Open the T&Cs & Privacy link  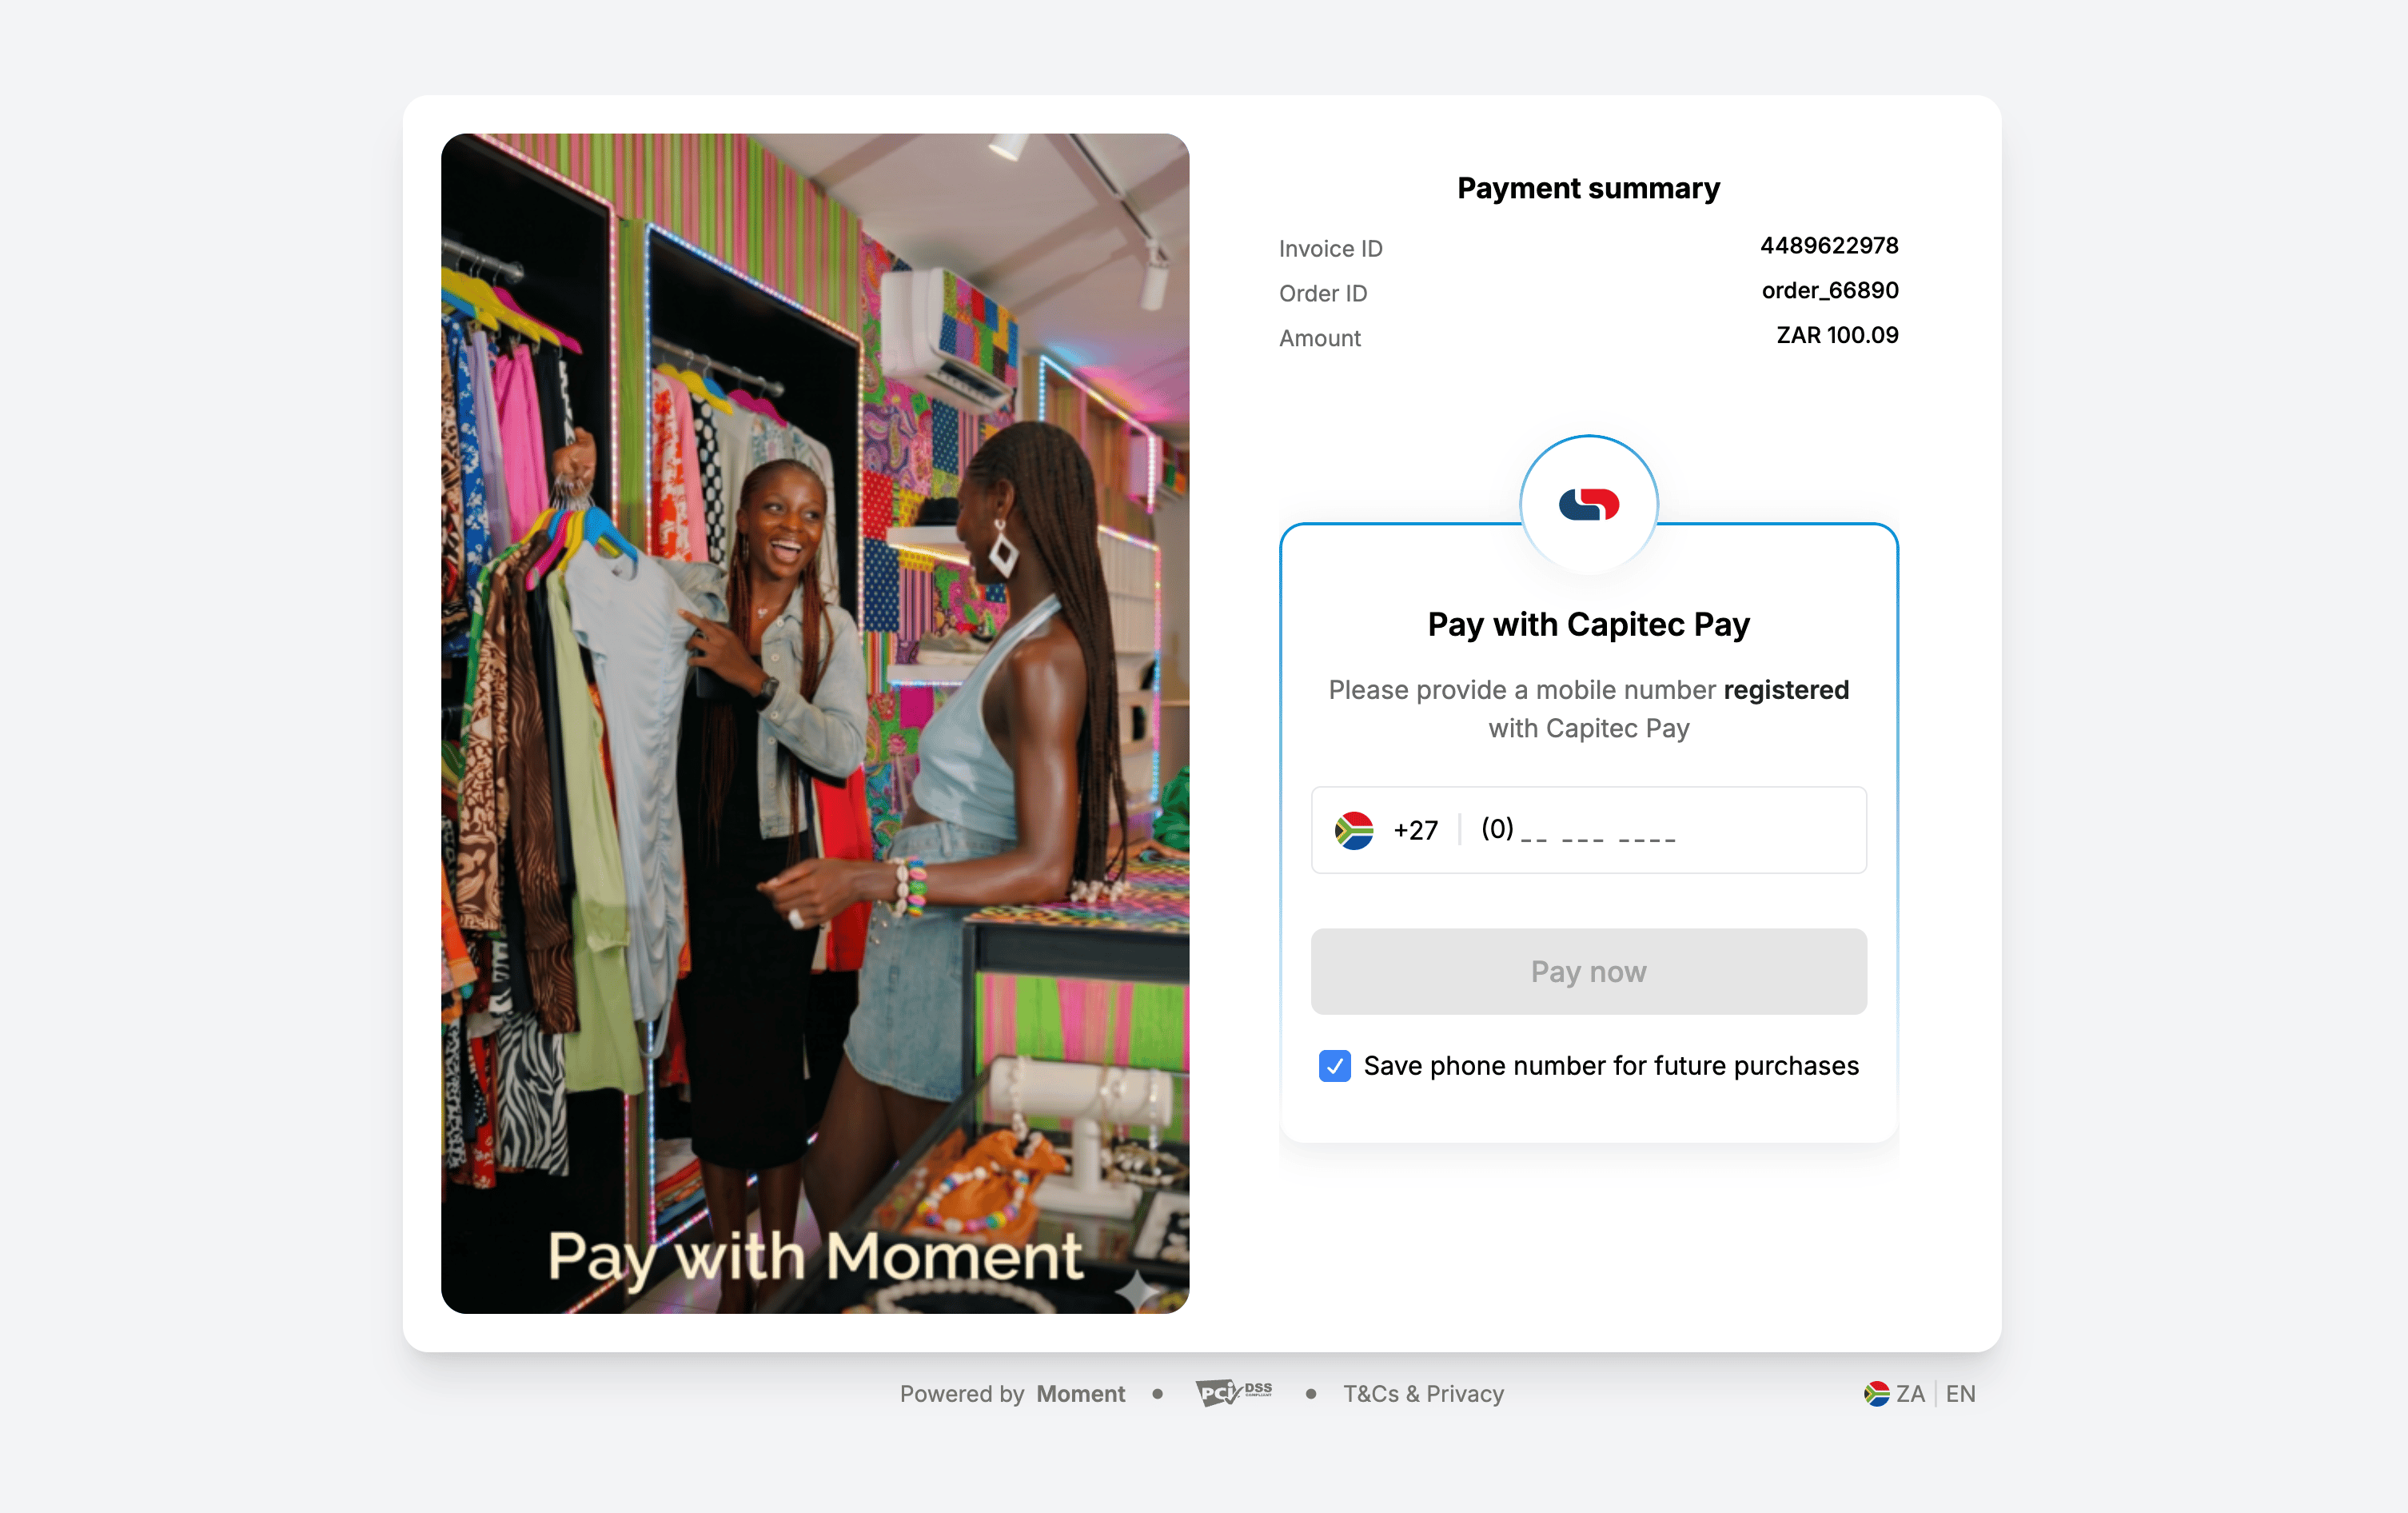click(1423, 1393)
